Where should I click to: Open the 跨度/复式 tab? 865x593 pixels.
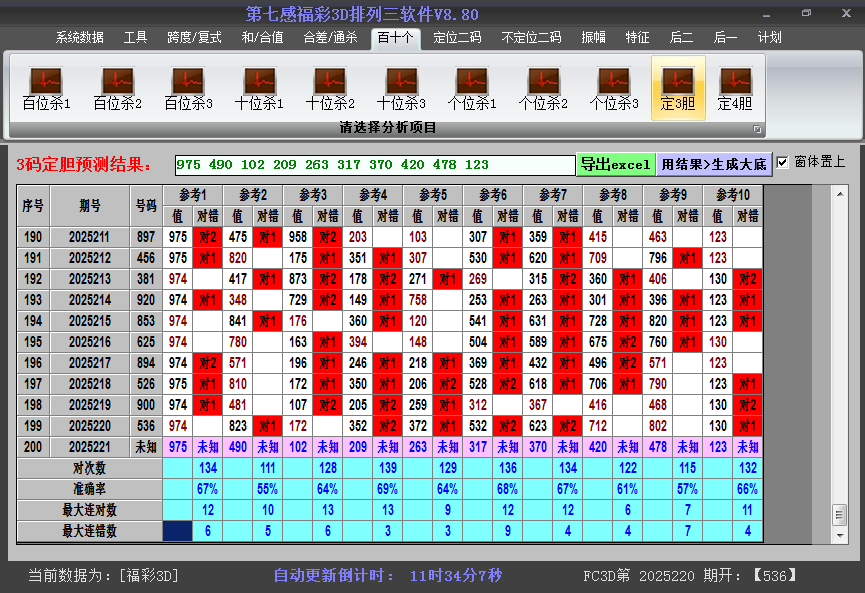click(194, 37)
